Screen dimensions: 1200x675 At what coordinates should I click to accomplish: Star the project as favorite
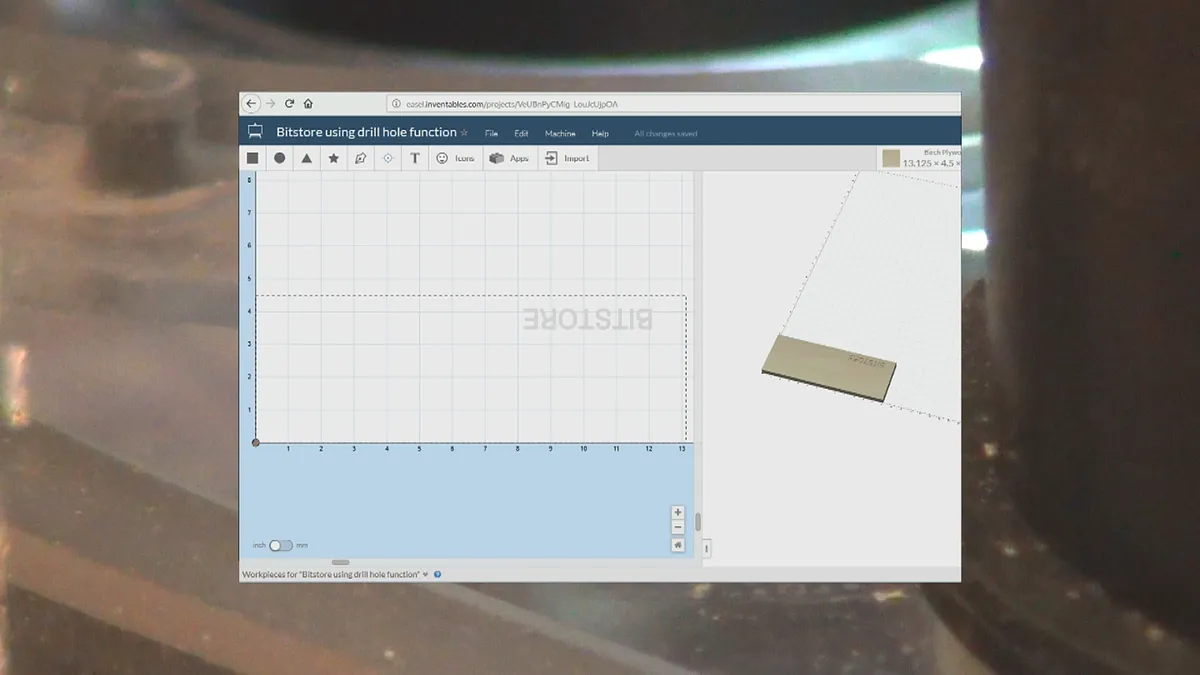464,133
